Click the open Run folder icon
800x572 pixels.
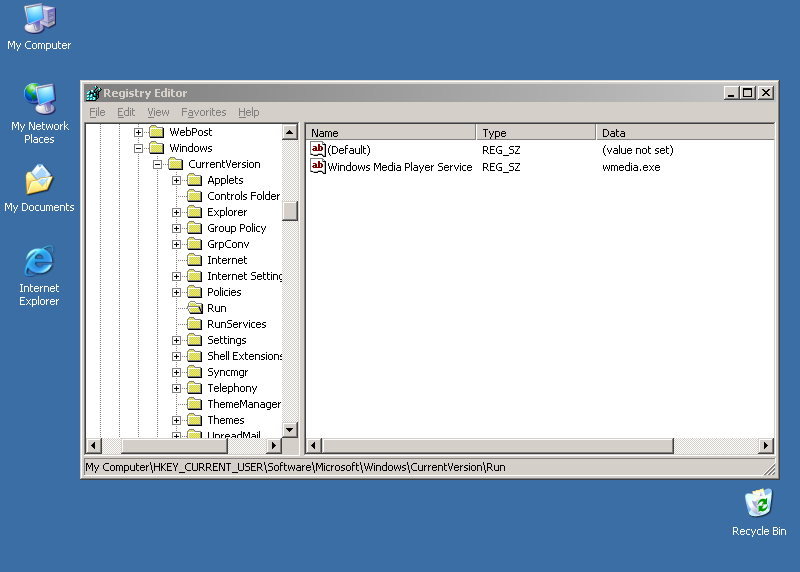(x=195, y=308)
